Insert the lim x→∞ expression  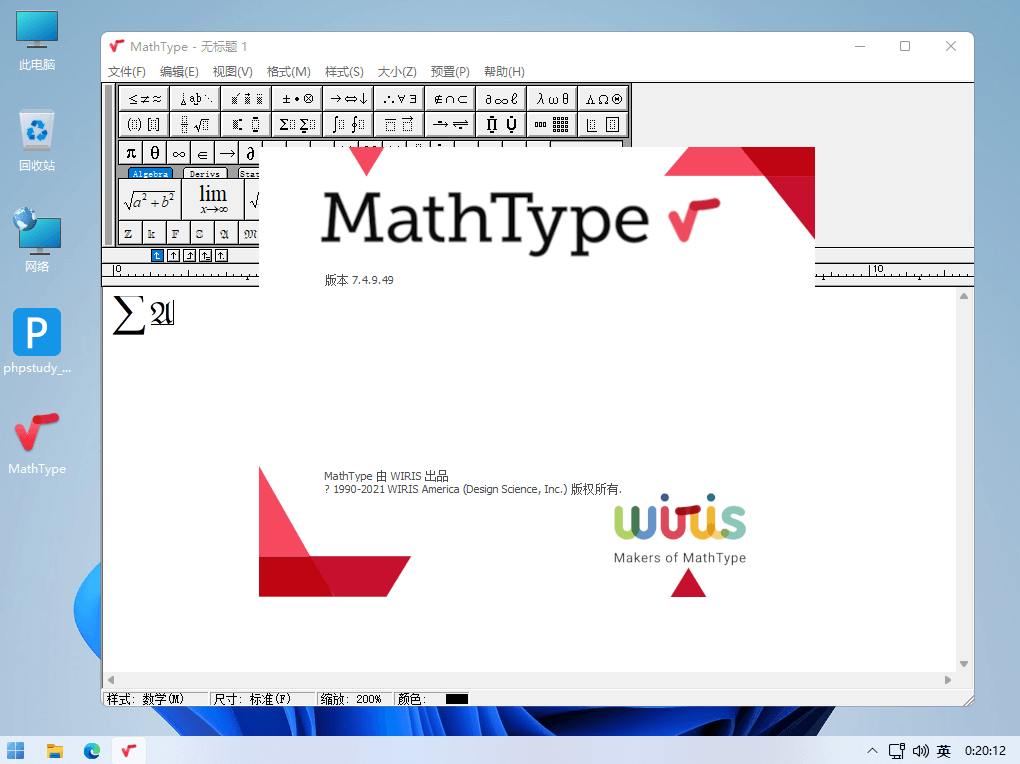[213, 200]
